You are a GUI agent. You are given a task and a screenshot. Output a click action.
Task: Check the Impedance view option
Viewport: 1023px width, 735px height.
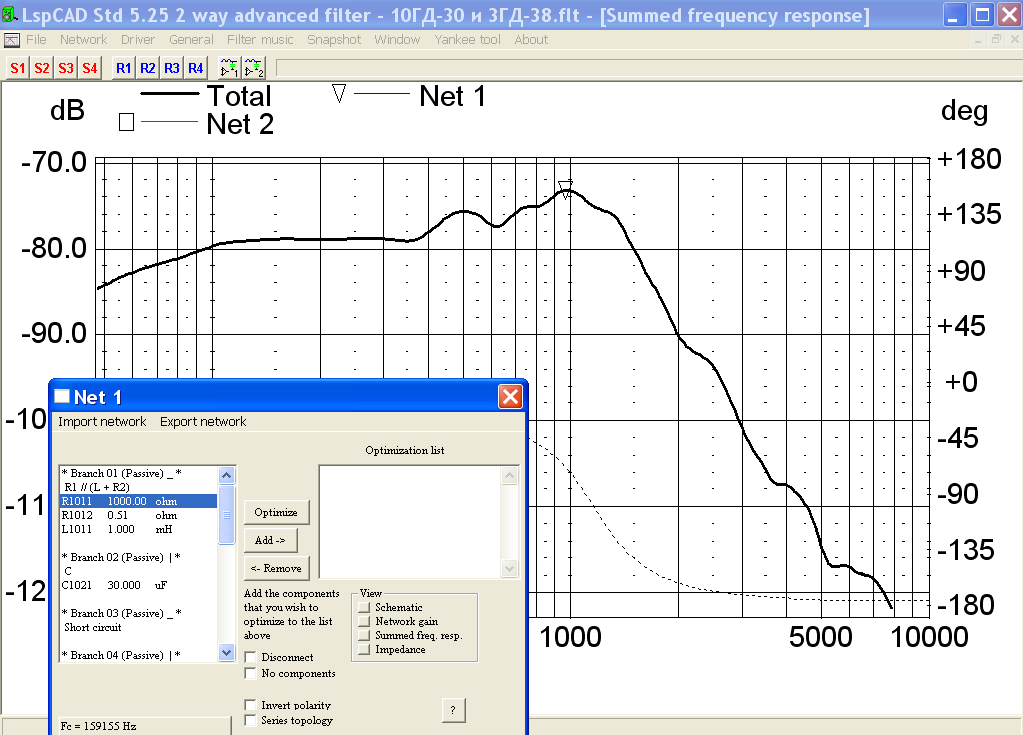[364, 650]
